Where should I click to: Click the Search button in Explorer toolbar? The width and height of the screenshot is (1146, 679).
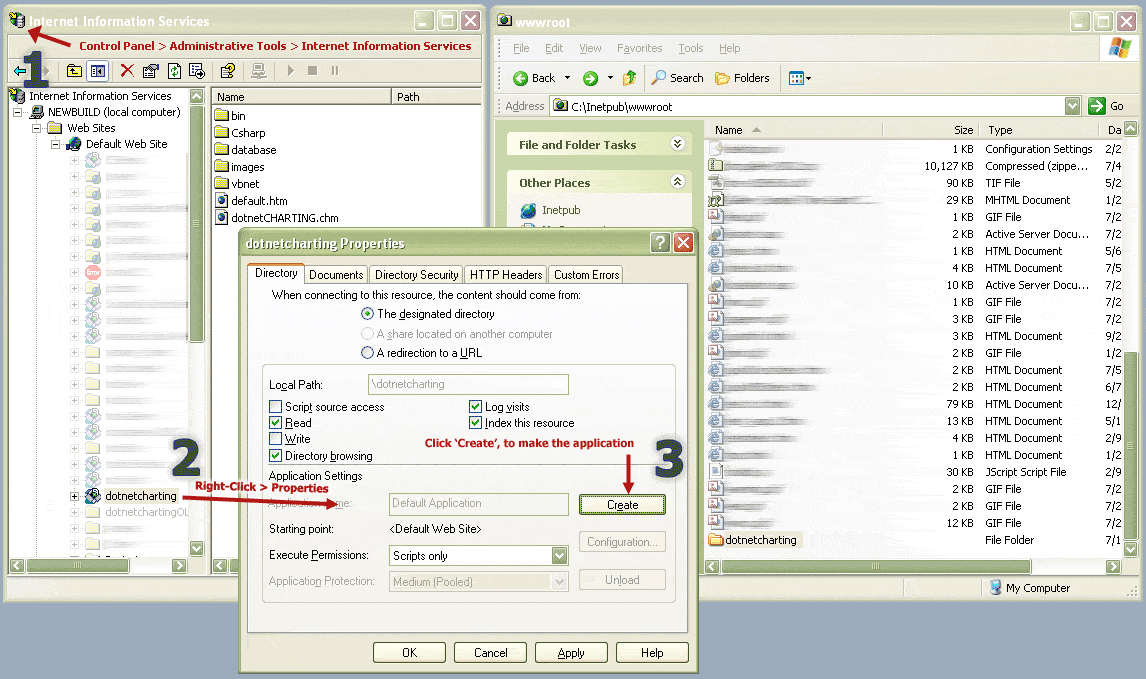click(x=678, y=78)
